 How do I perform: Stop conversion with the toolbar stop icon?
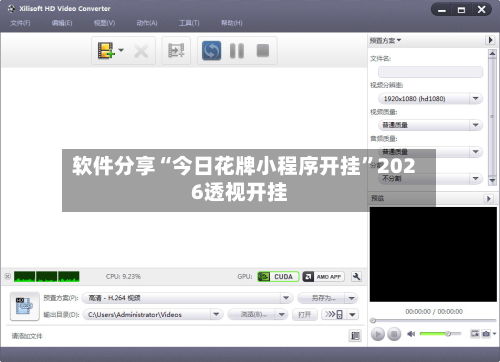click(x=263, y=51)
